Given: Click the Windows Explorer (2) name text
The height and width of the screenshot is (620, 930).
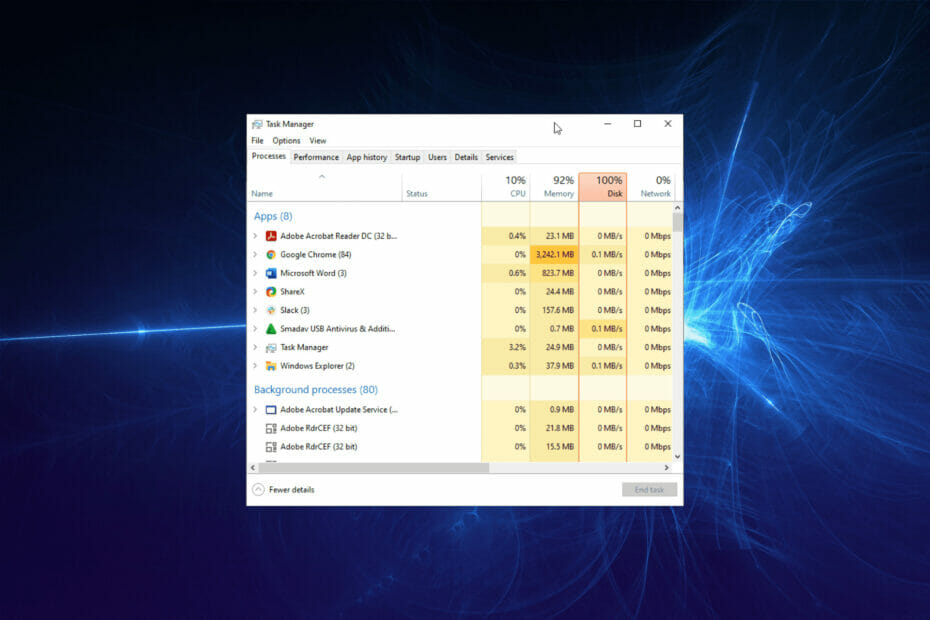Looking at the screenshot, I should click(317, 366).
